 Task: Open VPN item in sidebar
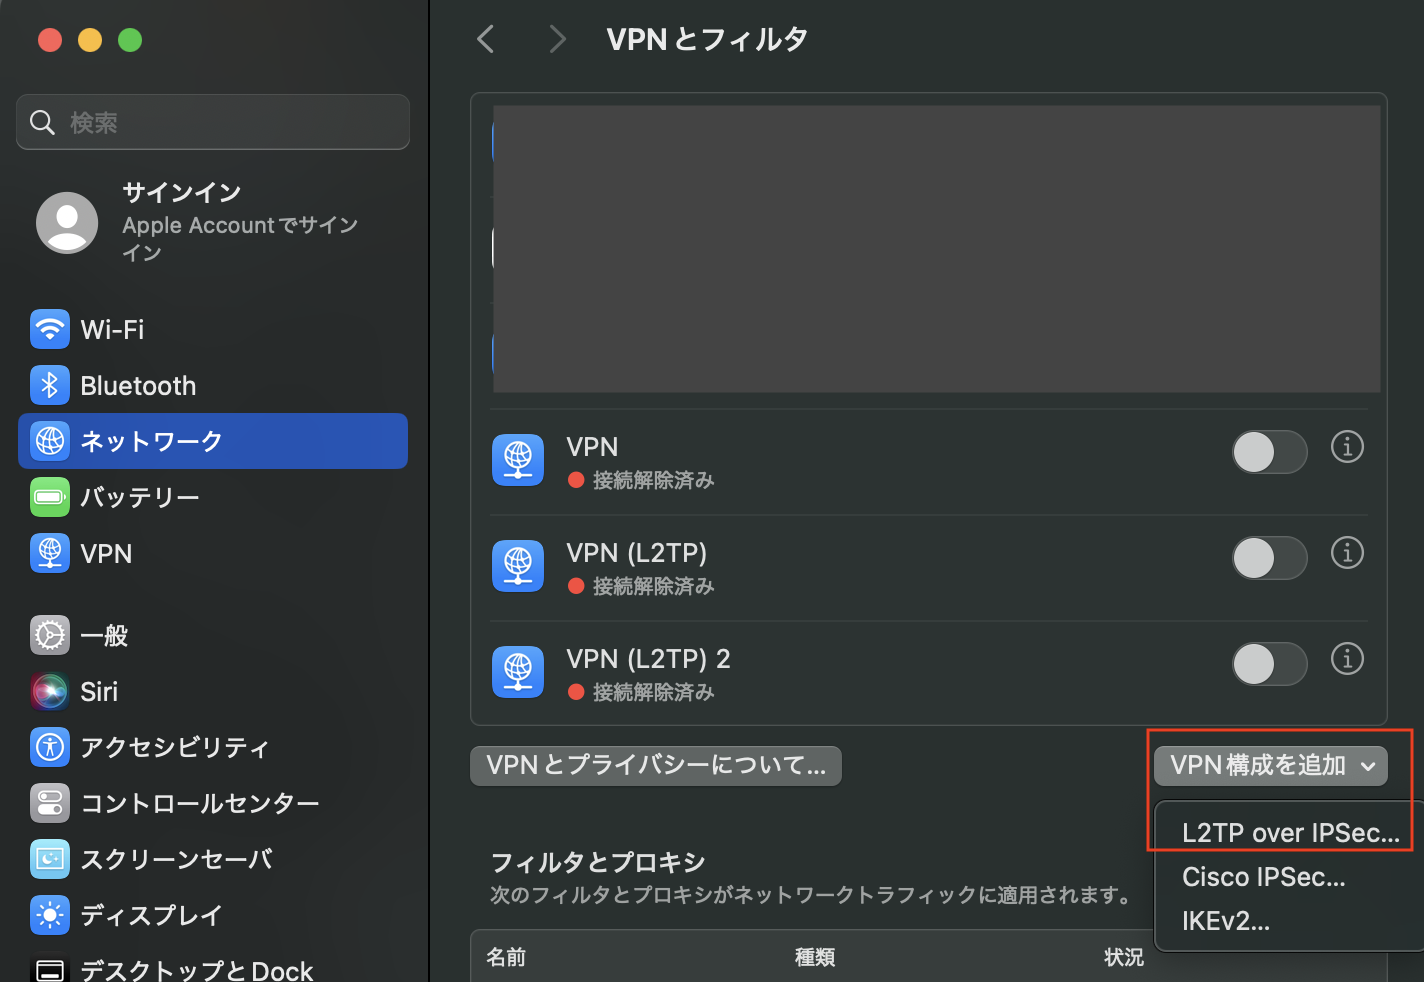[213, 553]
